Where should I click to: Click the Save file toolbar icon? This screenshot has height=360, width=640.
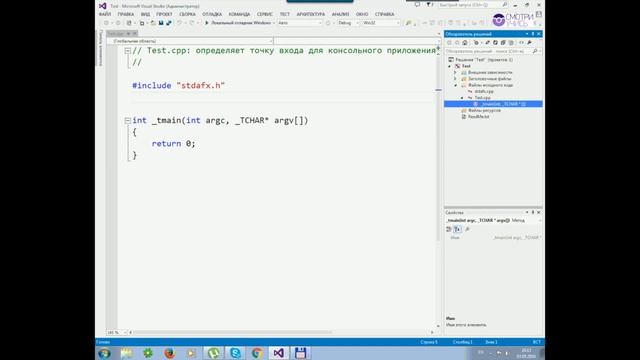pos(161,23)
